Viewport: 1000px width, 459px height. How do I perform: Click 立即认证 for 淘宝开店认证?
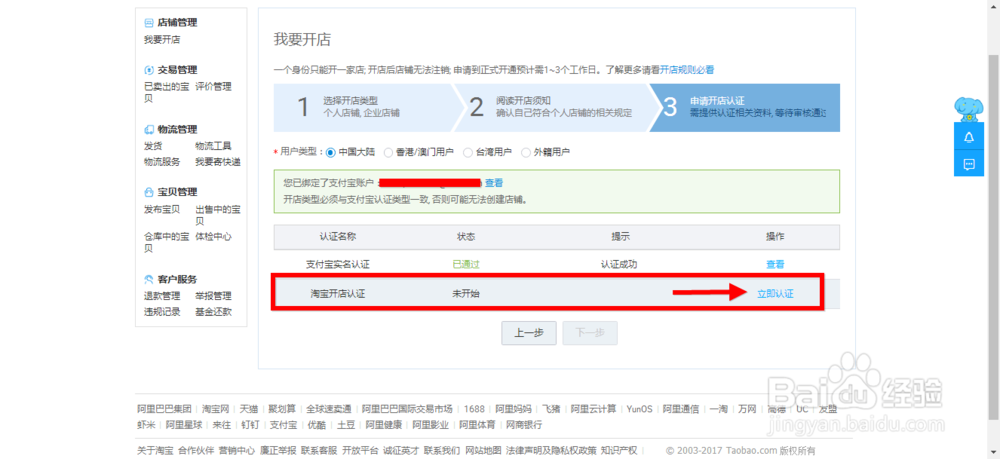pyautogui.click(x=775, y=294)
